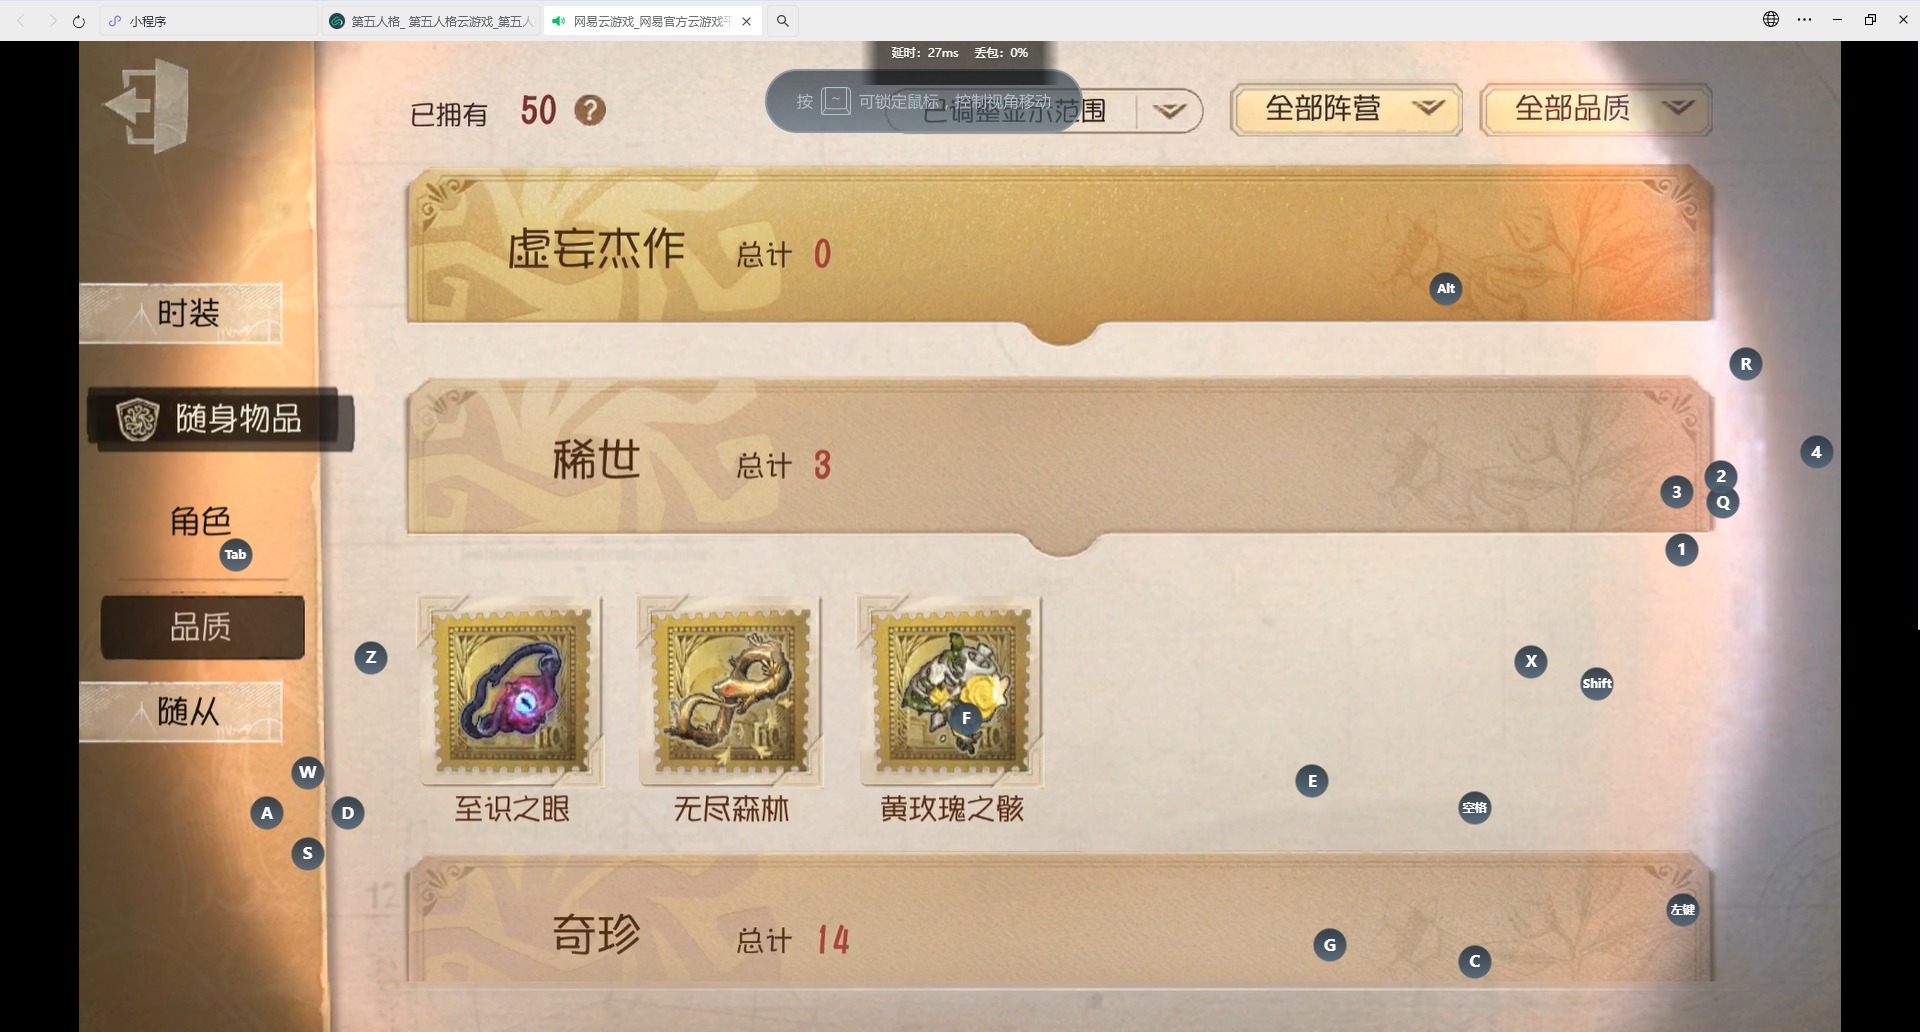Click the browser search magnifier icon
Screen dimensions: 1920x1032
coord(783,21)
